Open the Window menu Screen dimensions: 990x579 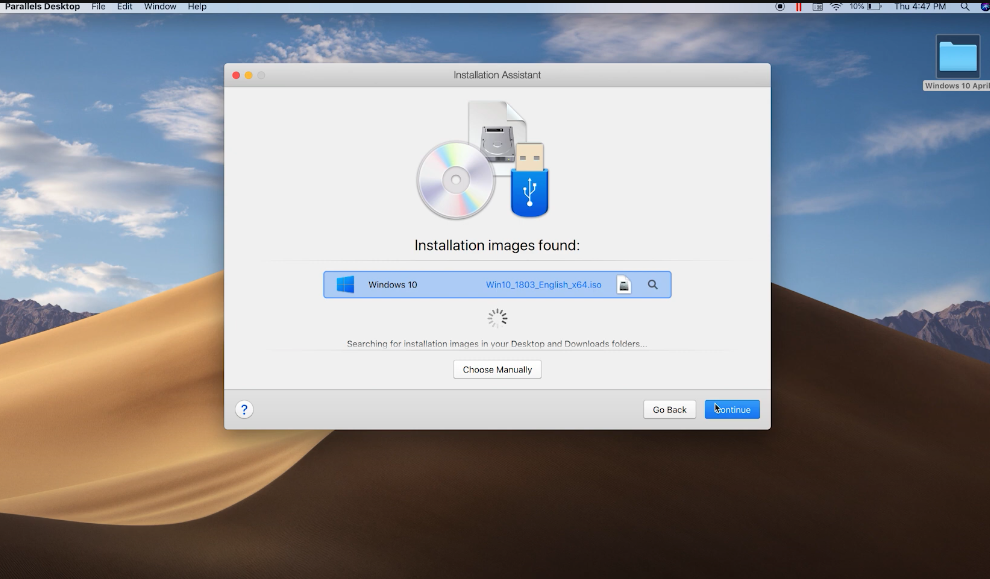[x=160, y=6]
